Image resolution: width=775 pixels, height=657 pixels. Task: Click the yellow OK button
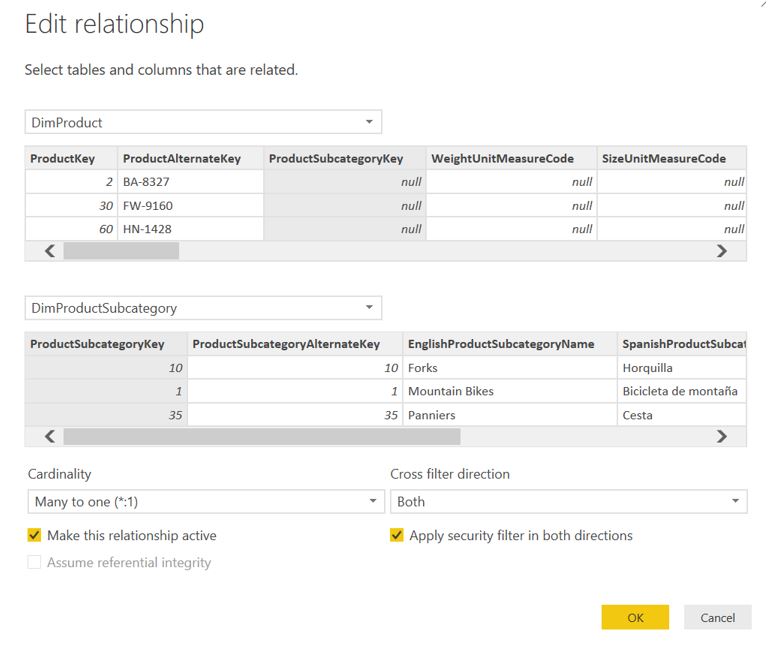(635, 617)
